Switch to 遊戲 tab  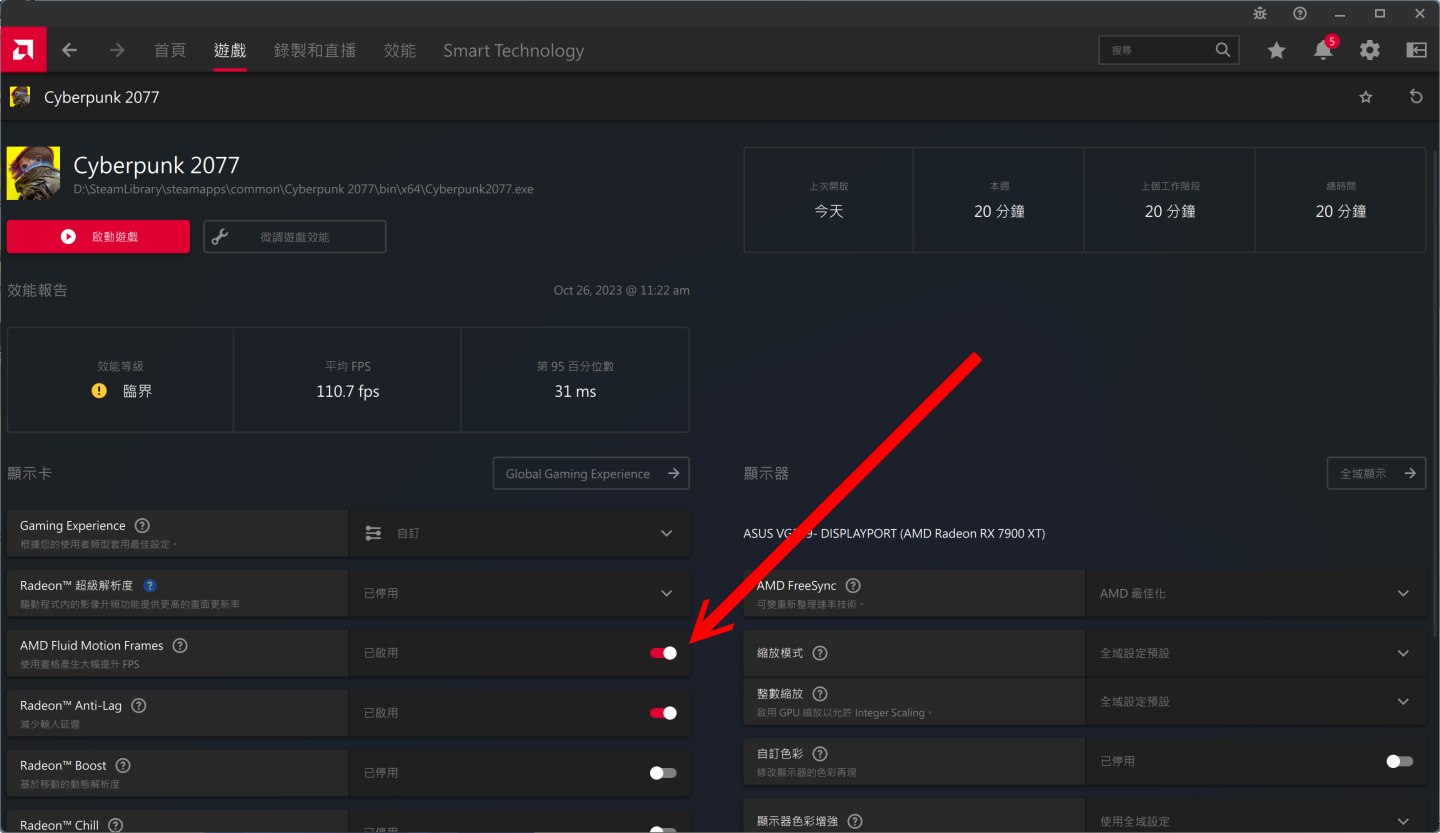click(230, 50)
